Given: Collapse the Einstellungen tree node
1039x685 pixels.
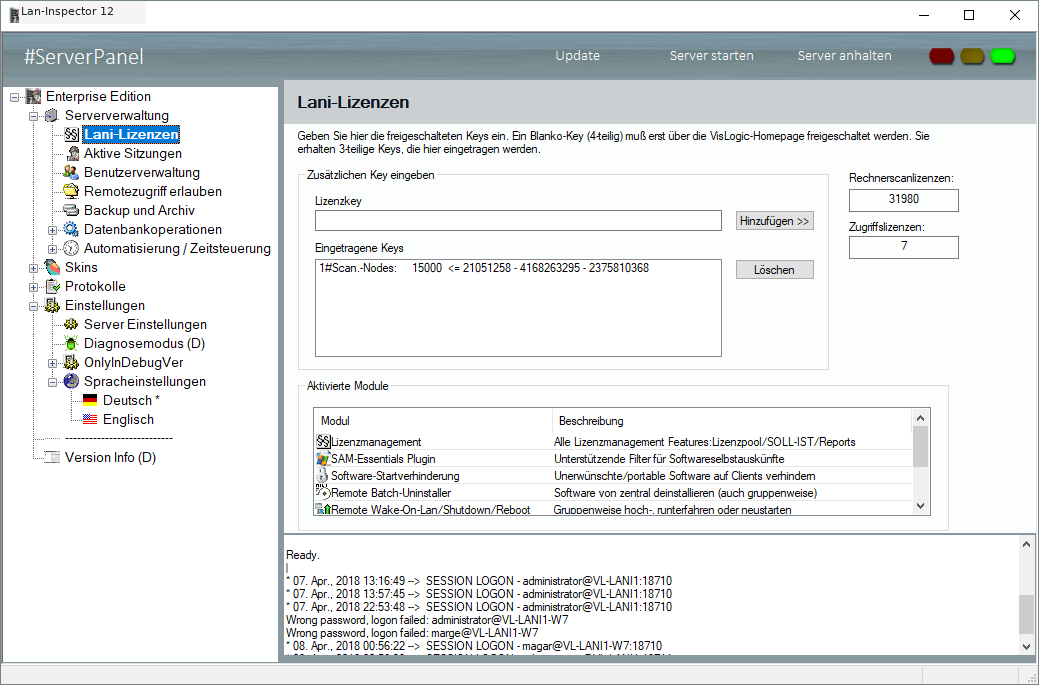Looking at the screenshot, I should coord(33,307).
